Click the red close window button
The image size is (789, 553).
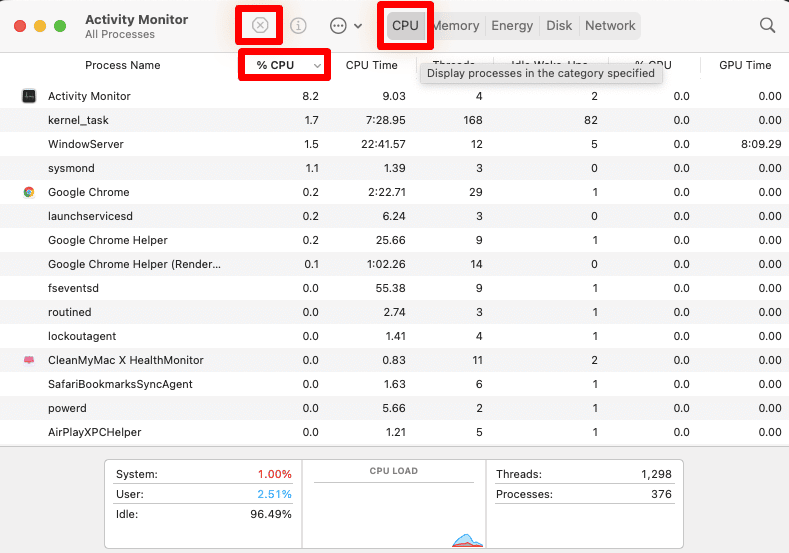coord(20,26)
